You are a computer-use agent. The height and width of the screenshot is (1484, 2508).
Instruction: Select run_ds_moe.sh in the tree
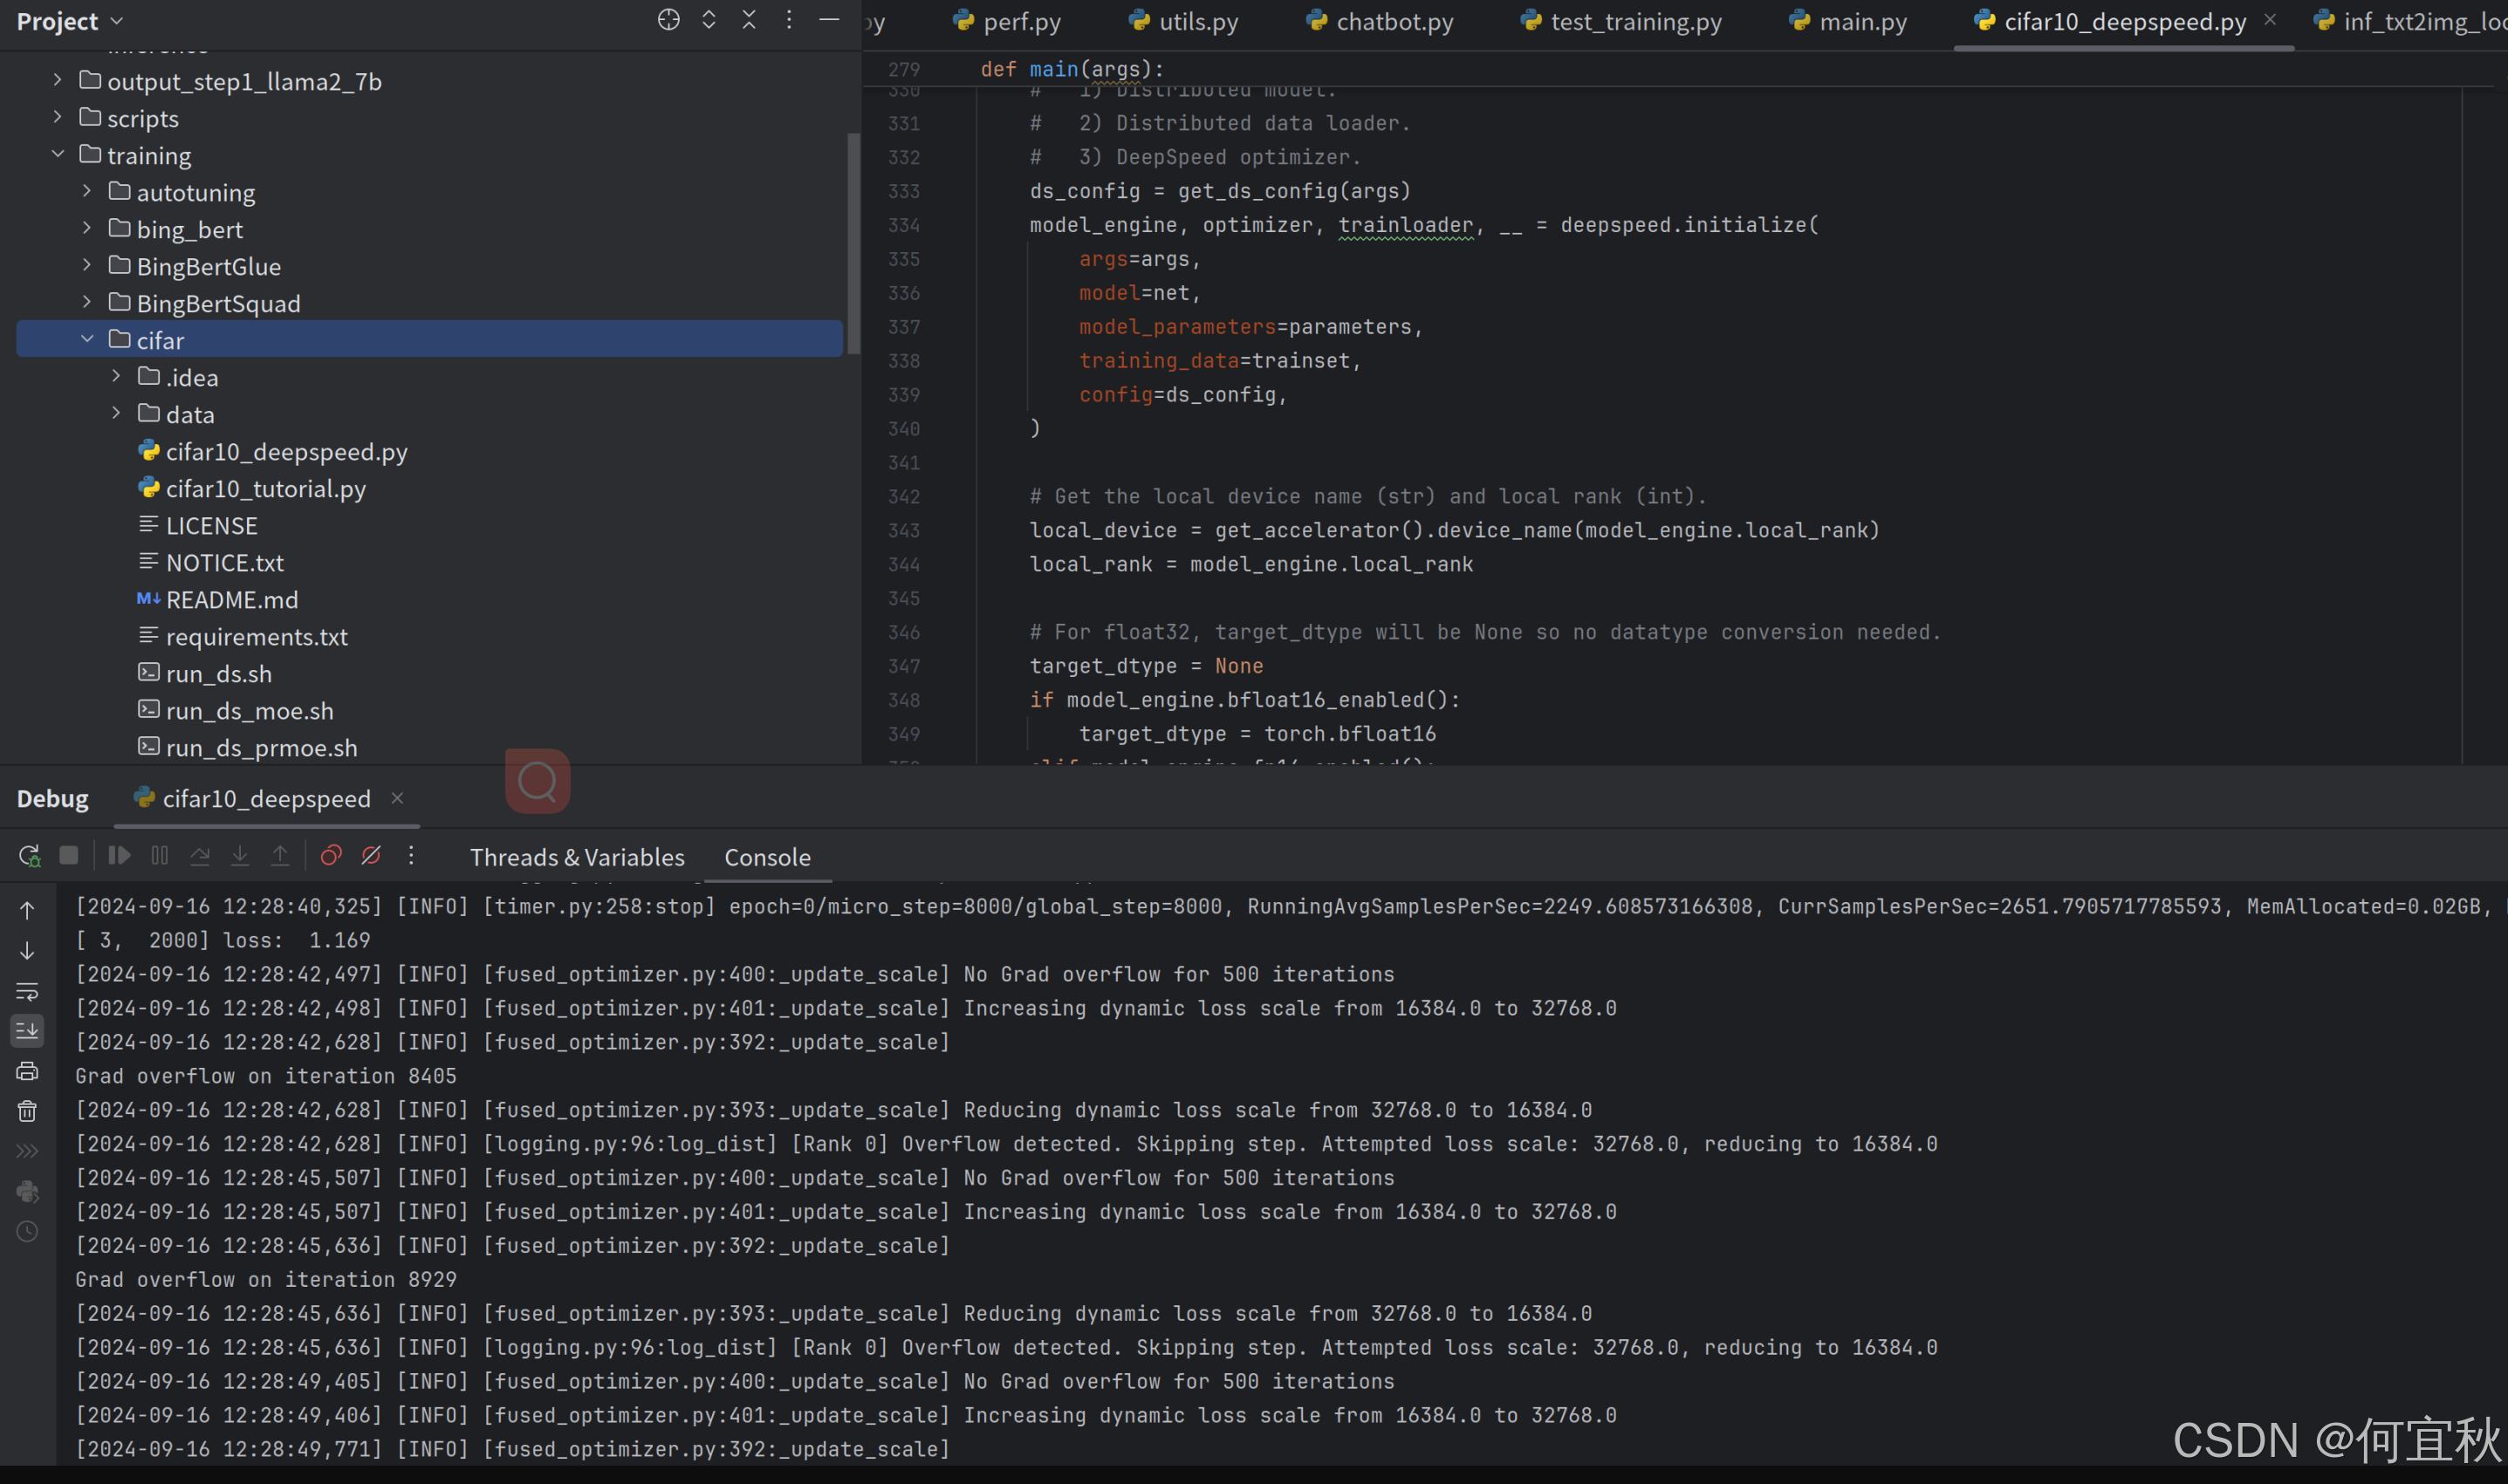pyautogui.click(x=249, y=711)
